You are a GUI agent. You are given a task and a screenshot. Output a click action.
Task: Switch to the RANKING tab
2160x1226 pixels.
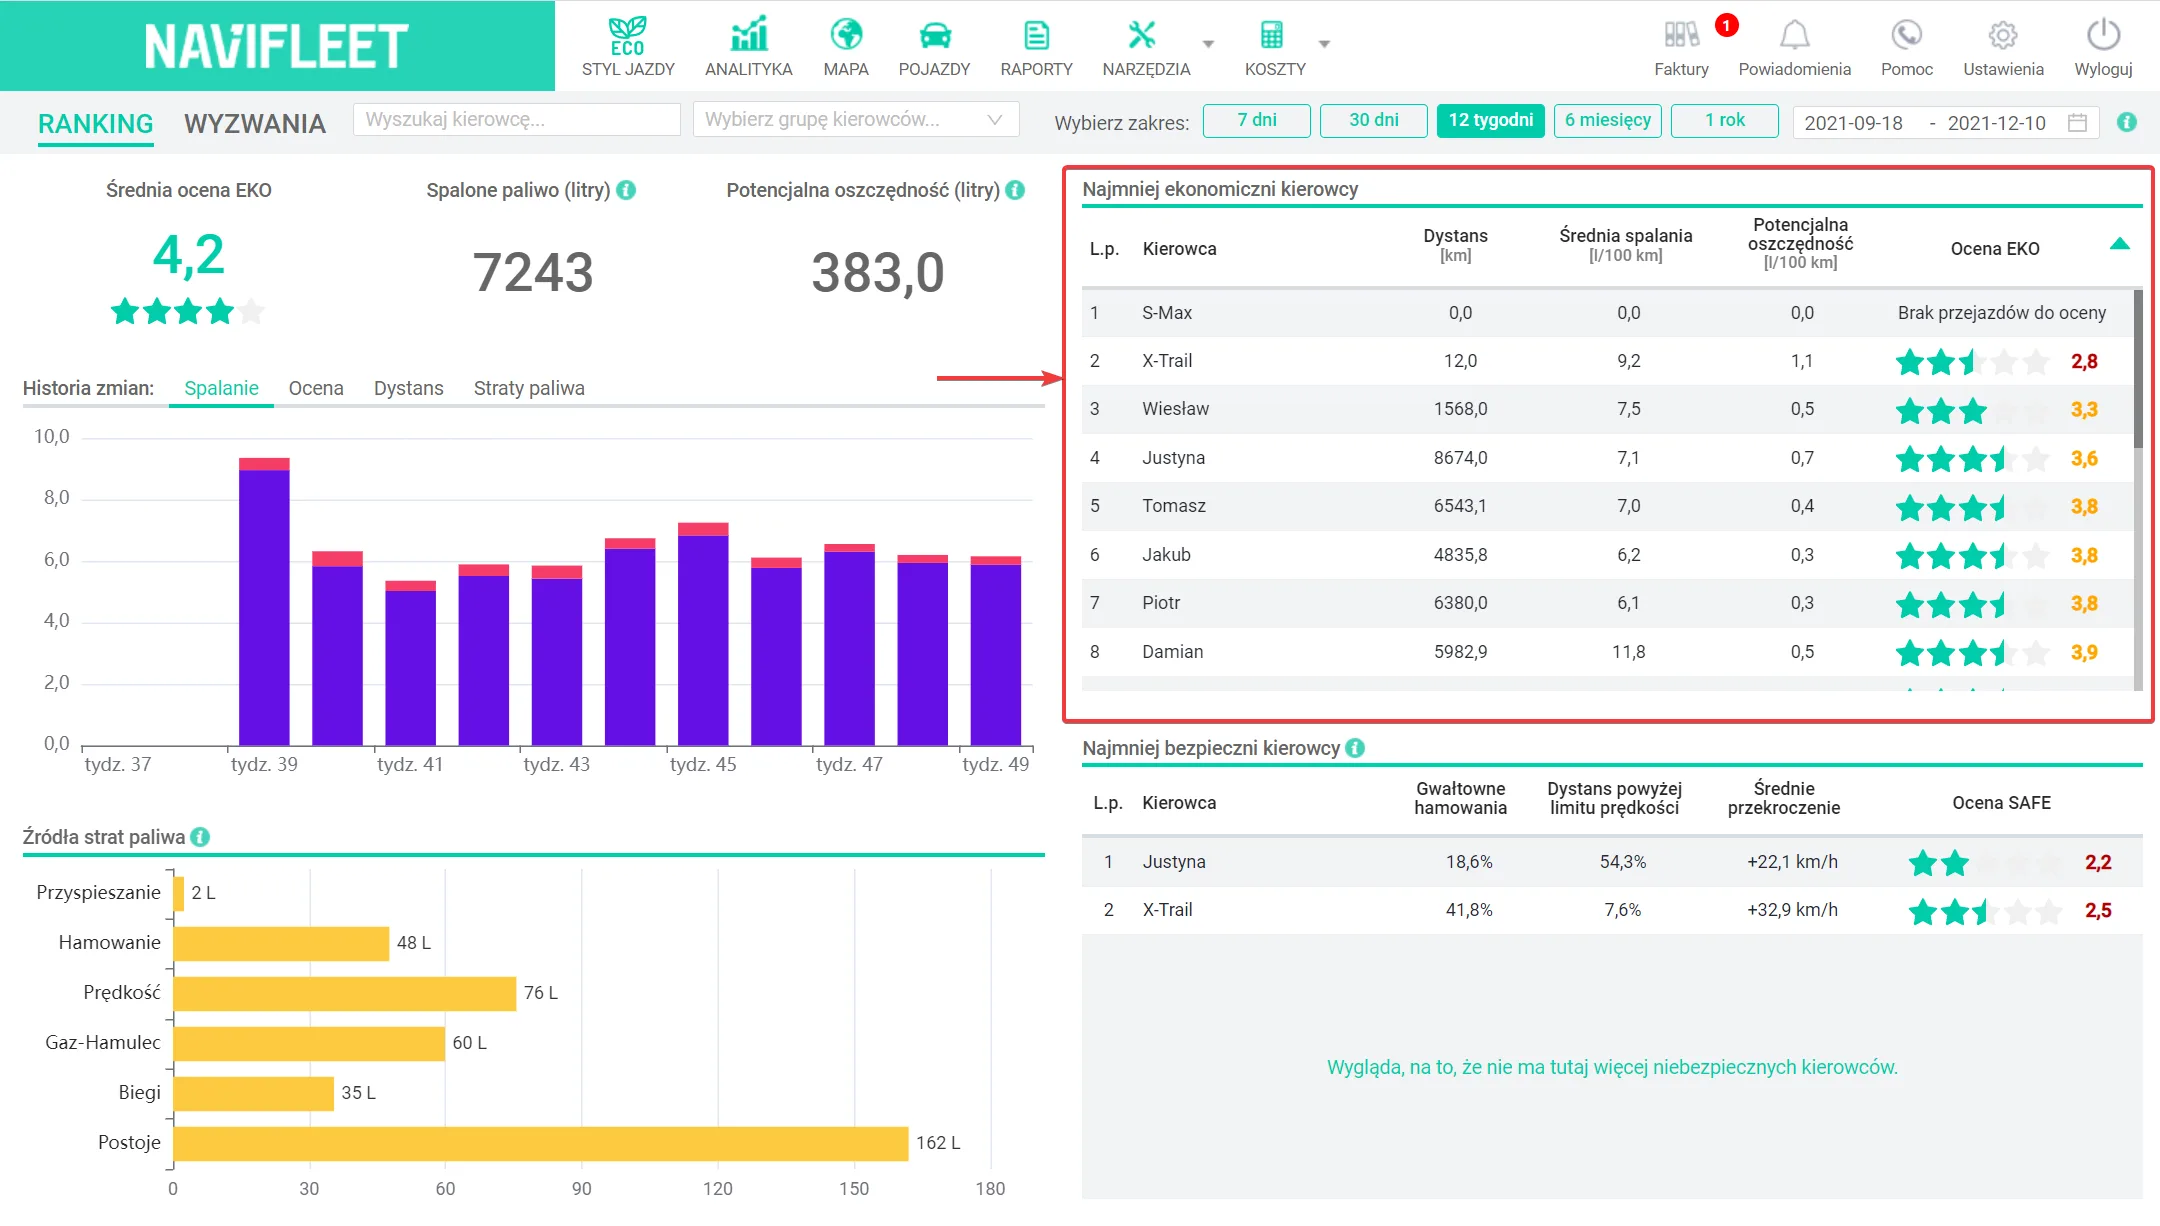[95, 124]
